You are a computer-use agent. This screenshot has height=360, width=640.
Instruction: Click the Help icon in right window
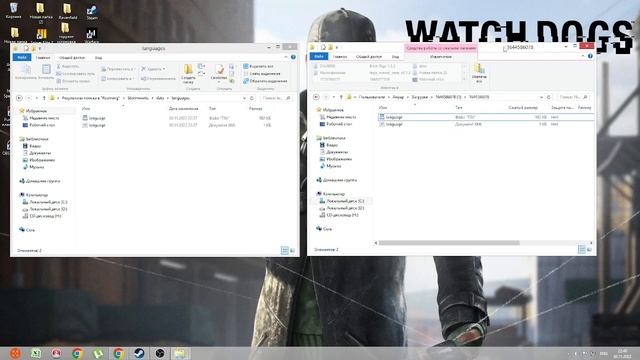tap(590, 56)
